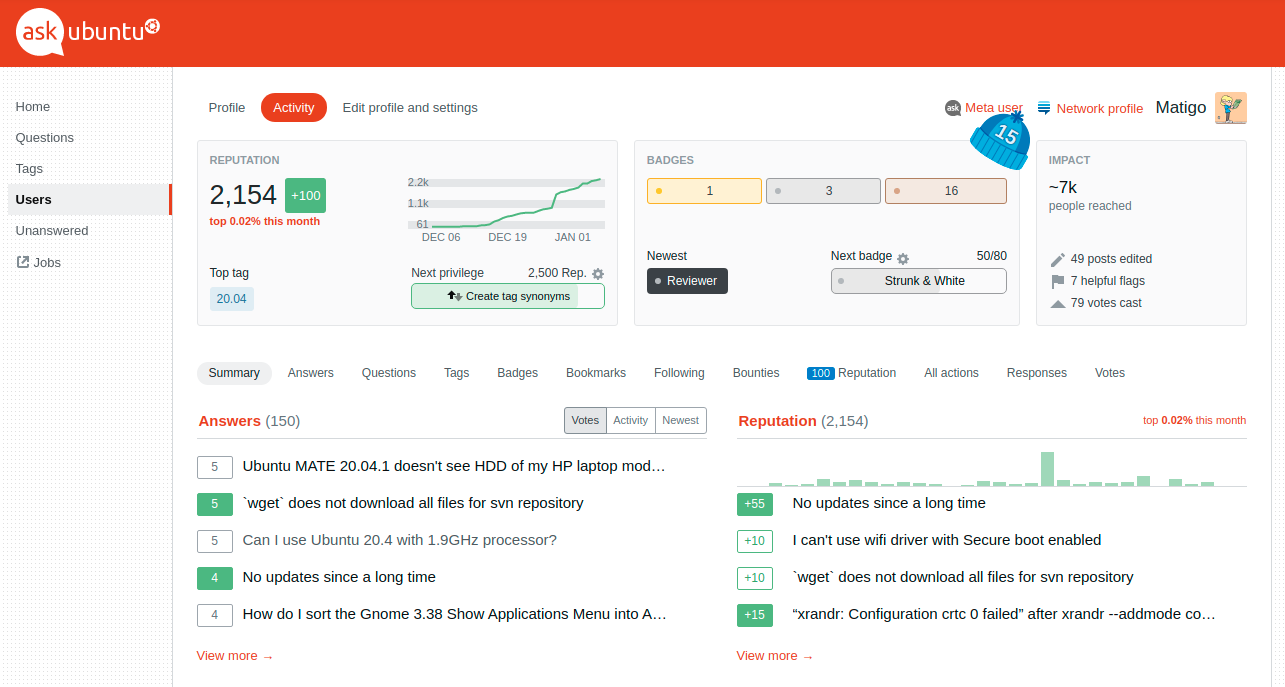This screenshot has height=687, width=1285.
Task: Open the Reviewer badge
Action: (687, 281)
